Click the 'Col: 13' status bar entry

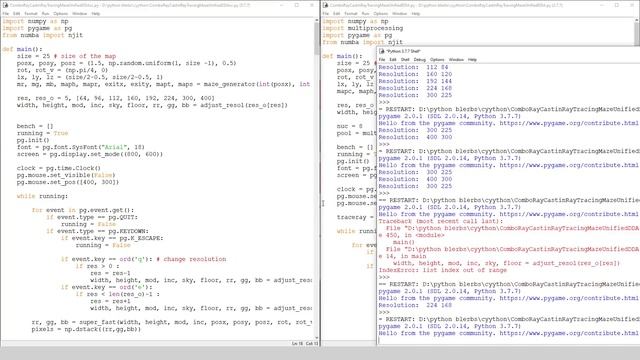tap(312, 344)
